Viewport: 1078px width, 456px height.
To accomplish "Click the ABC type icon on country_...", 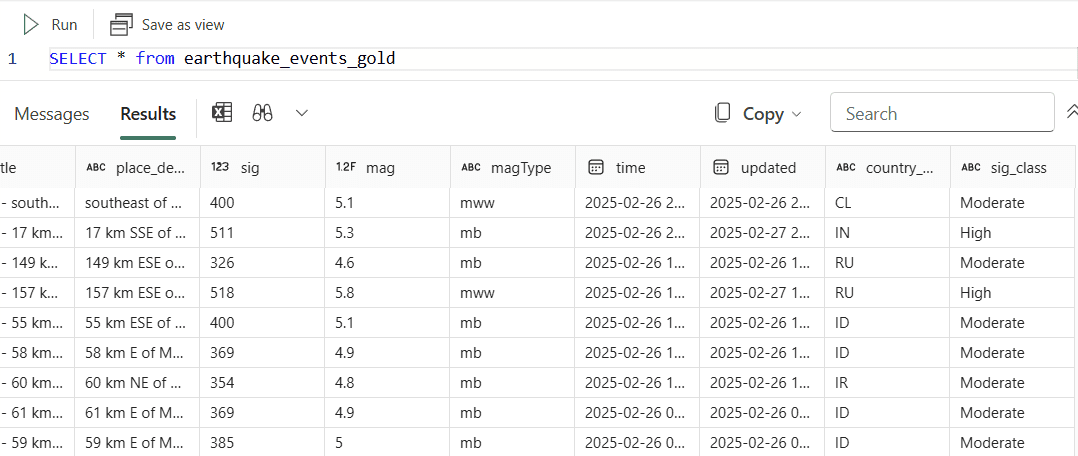I will click(846, 167).
